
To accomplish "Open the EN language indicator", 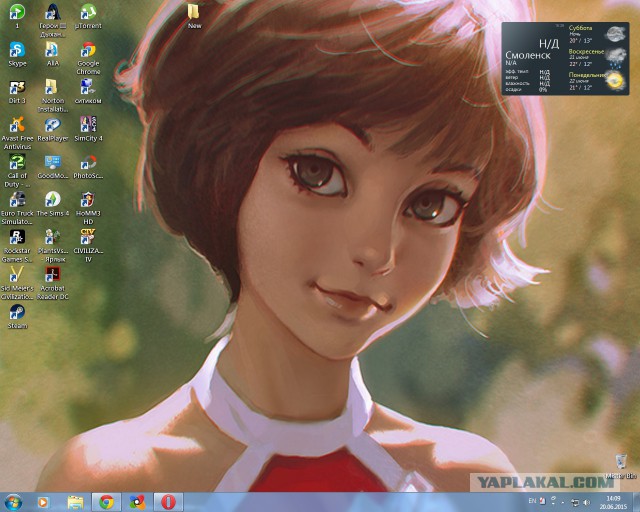I will coord(532,501).
